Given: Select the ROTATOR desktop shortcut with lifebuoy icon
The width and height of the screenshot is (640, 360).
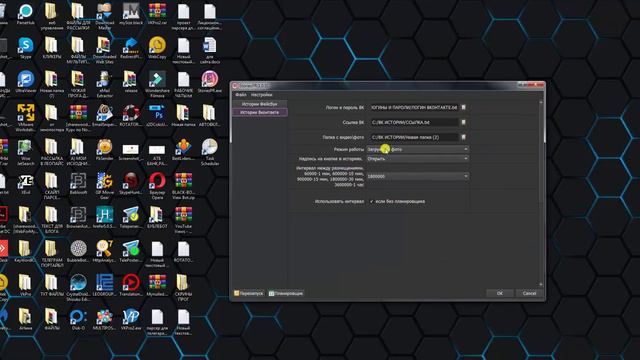Looking at the screenshot, I should click(131, 115).
